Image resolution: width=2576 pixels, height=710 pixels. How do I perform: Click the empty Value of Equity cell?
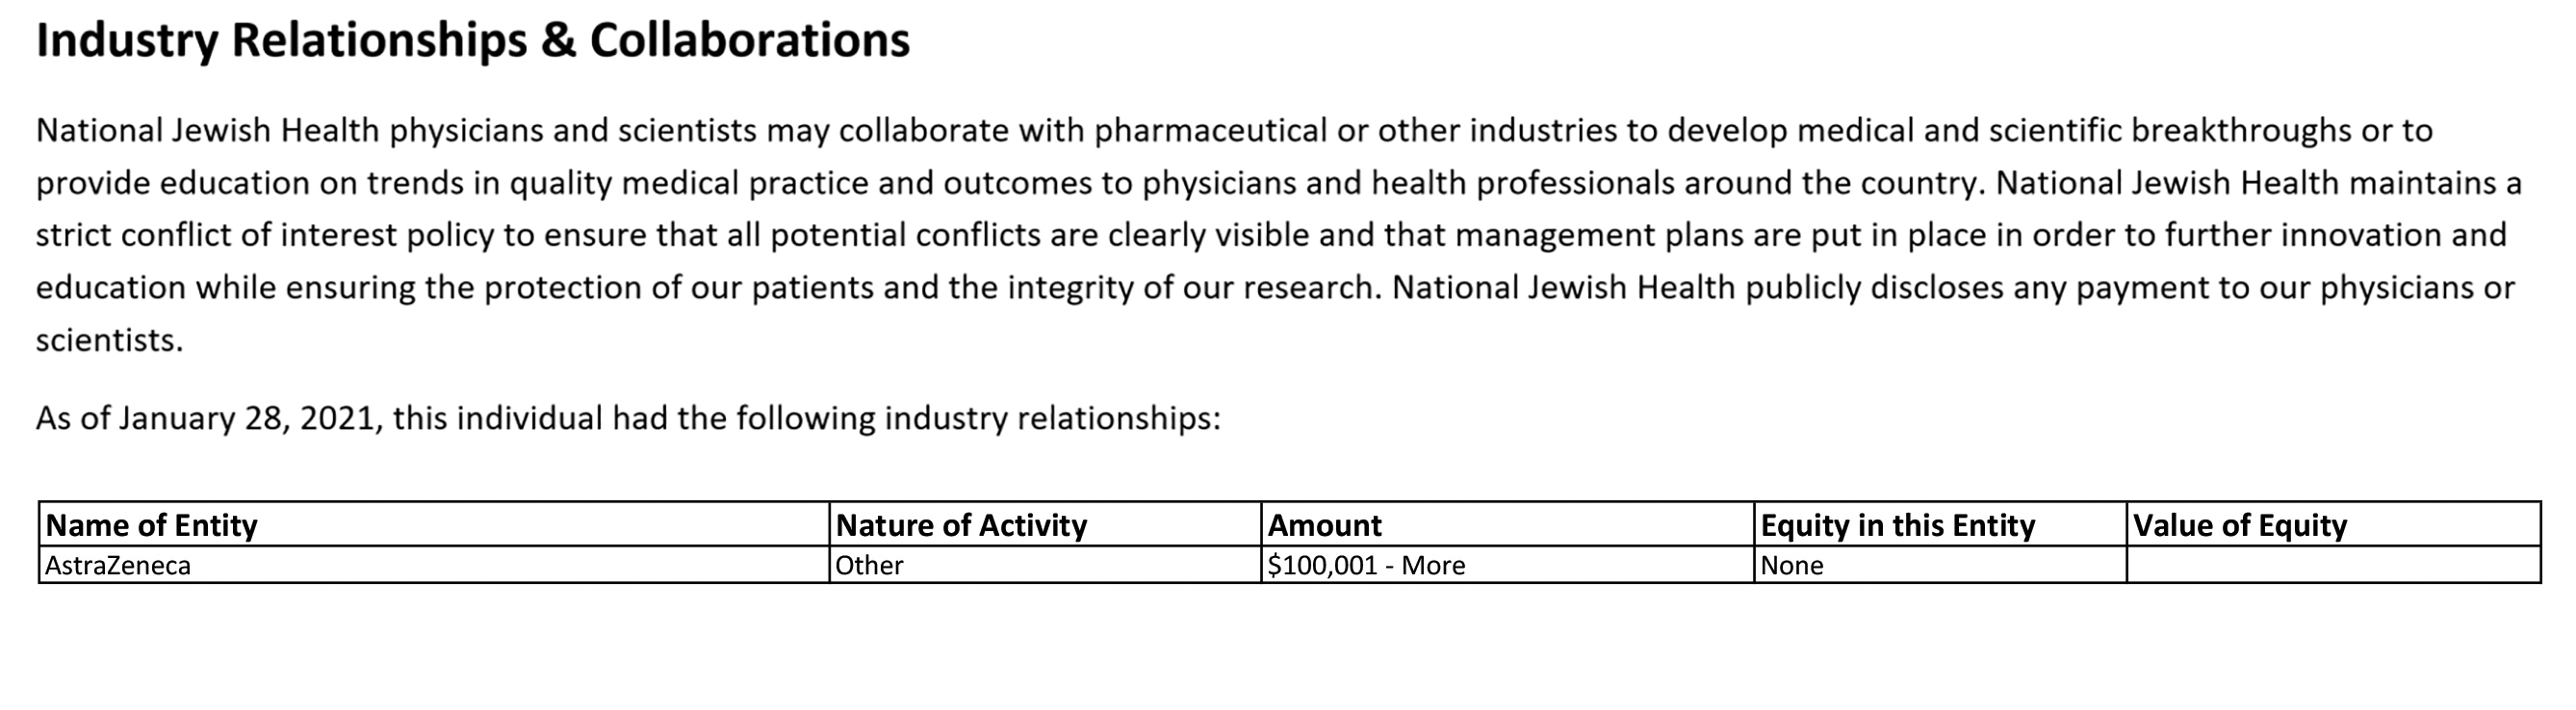point(2334,565)
